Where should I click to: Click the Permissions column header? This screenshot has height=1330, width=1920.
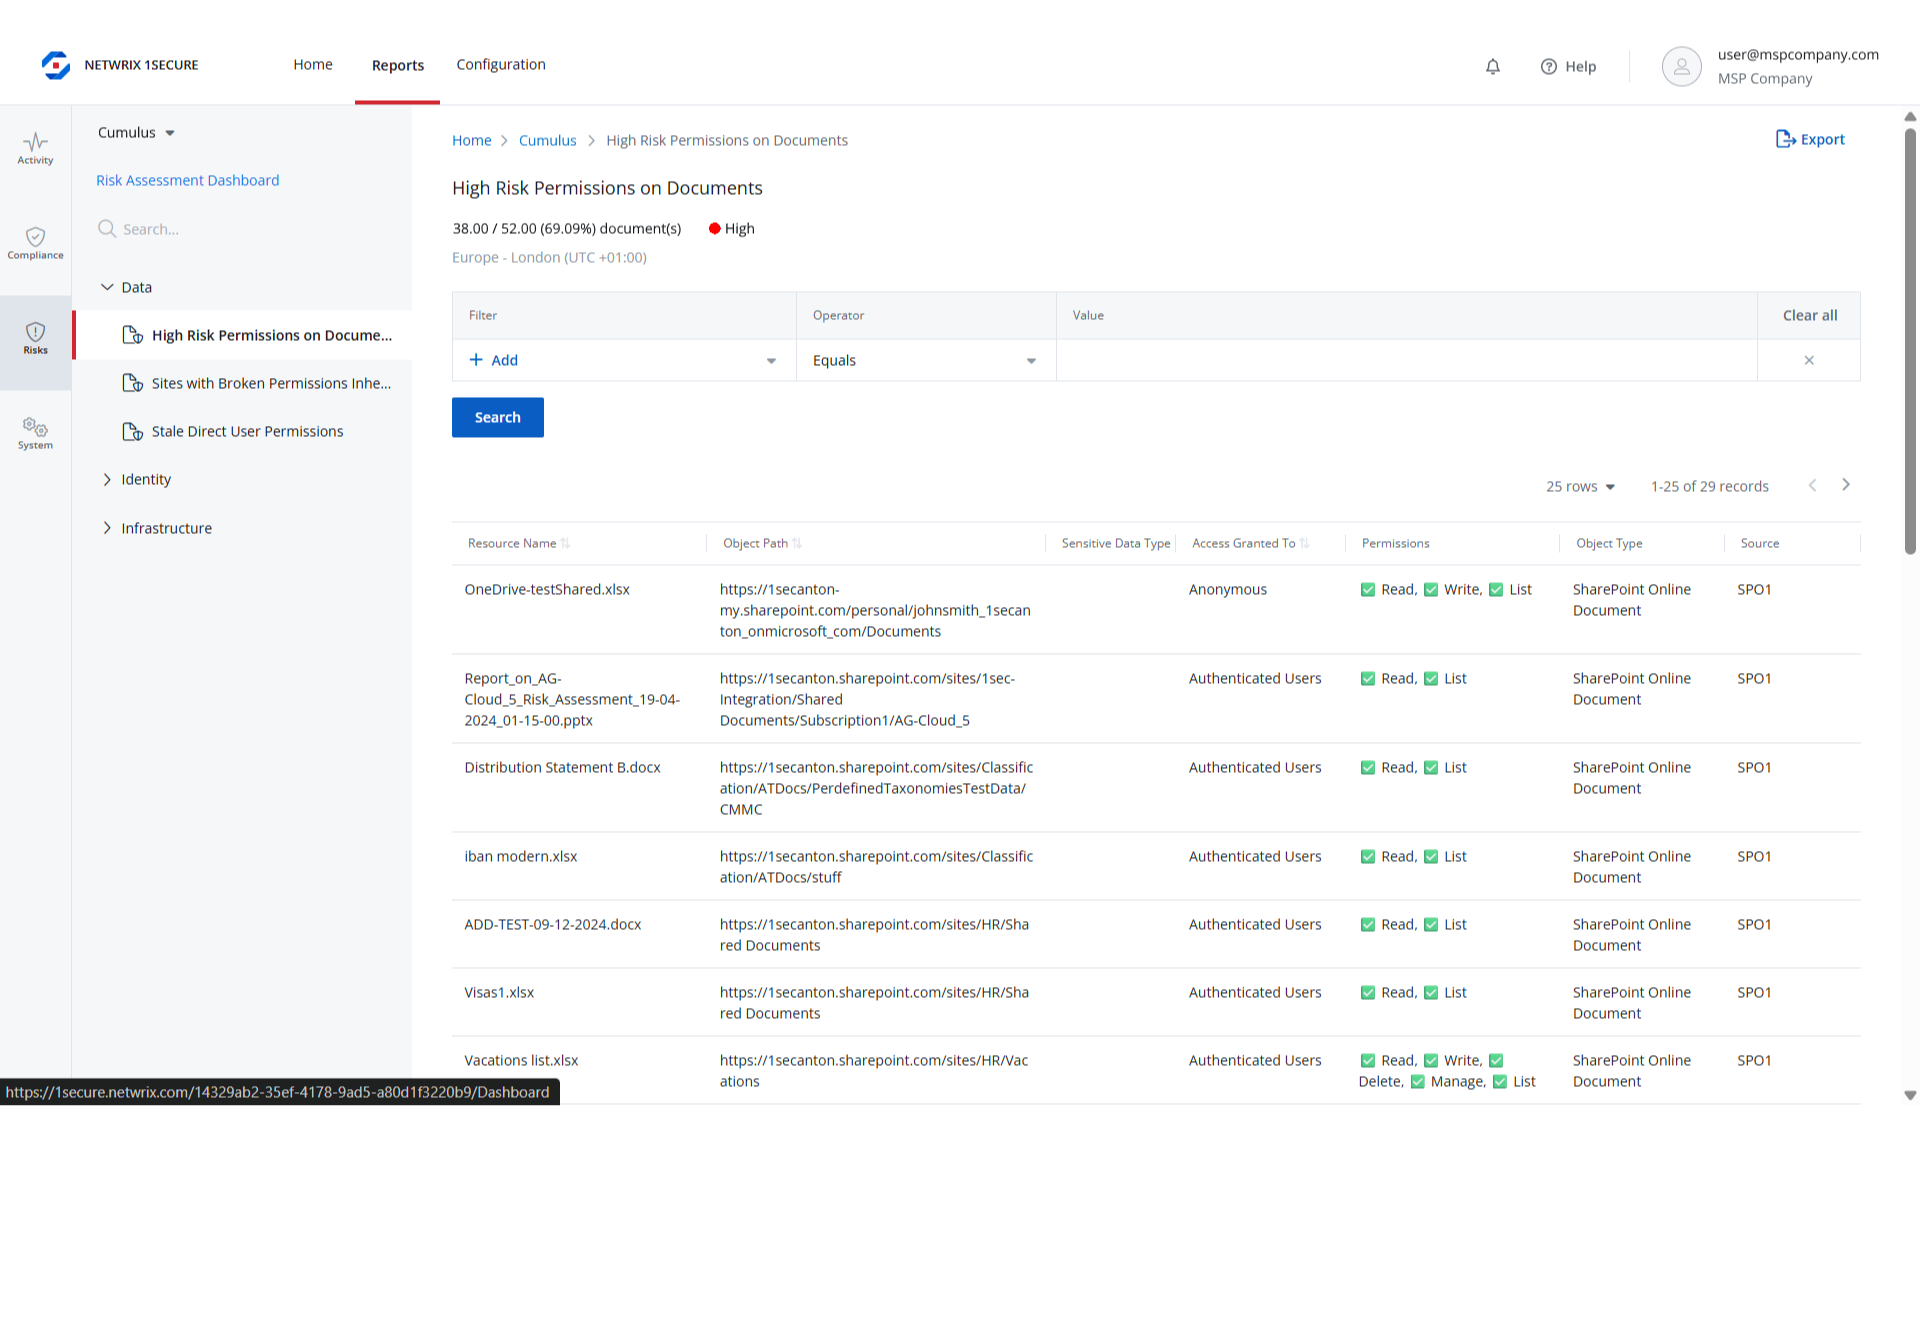coord(1395,543)
